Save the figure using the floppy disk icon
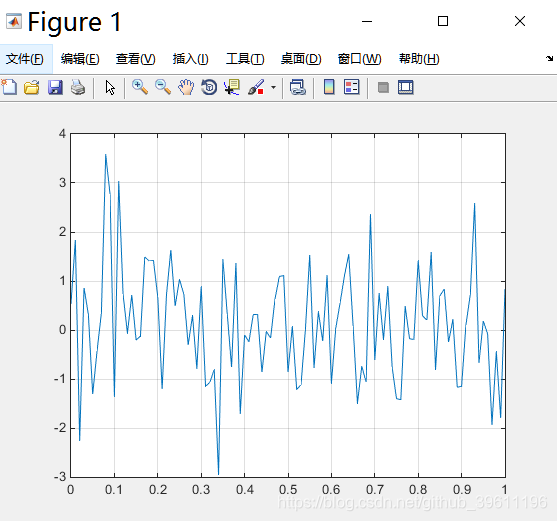Image resolution: width=557 pixels, height=521 pixels. (x=55, y=87)
